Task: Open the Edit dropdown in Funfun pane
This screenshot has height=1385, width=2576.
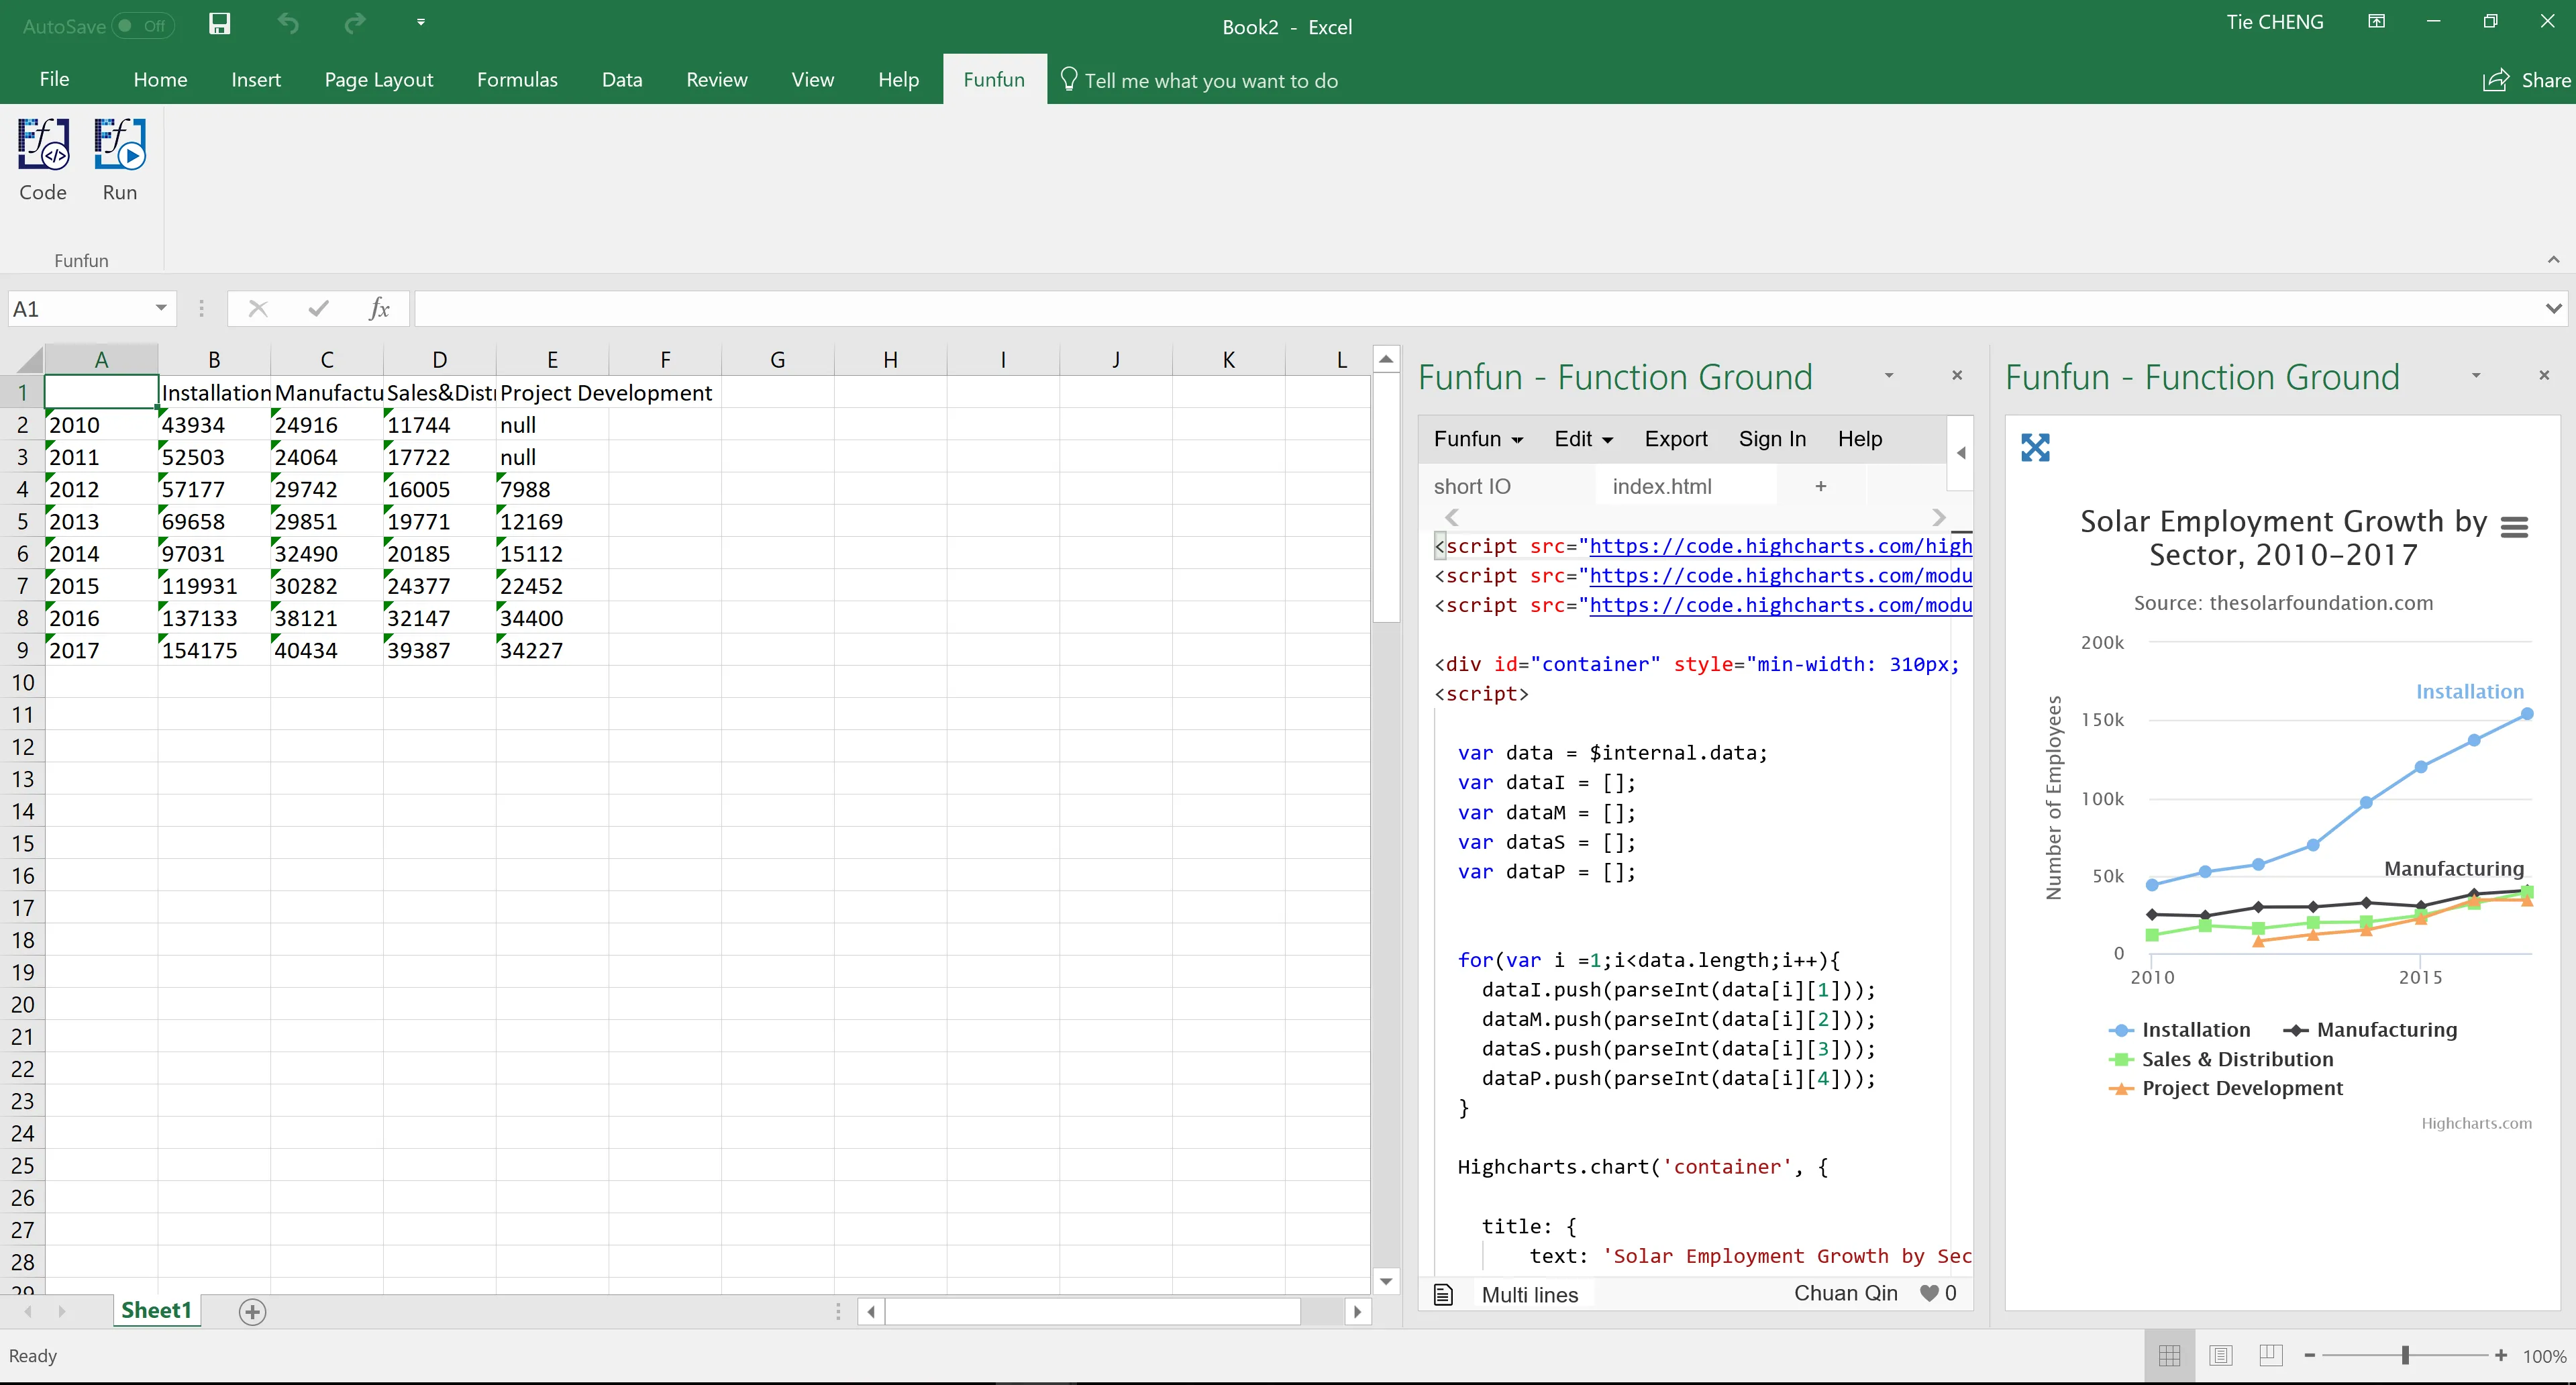Action: [1583, 439]
